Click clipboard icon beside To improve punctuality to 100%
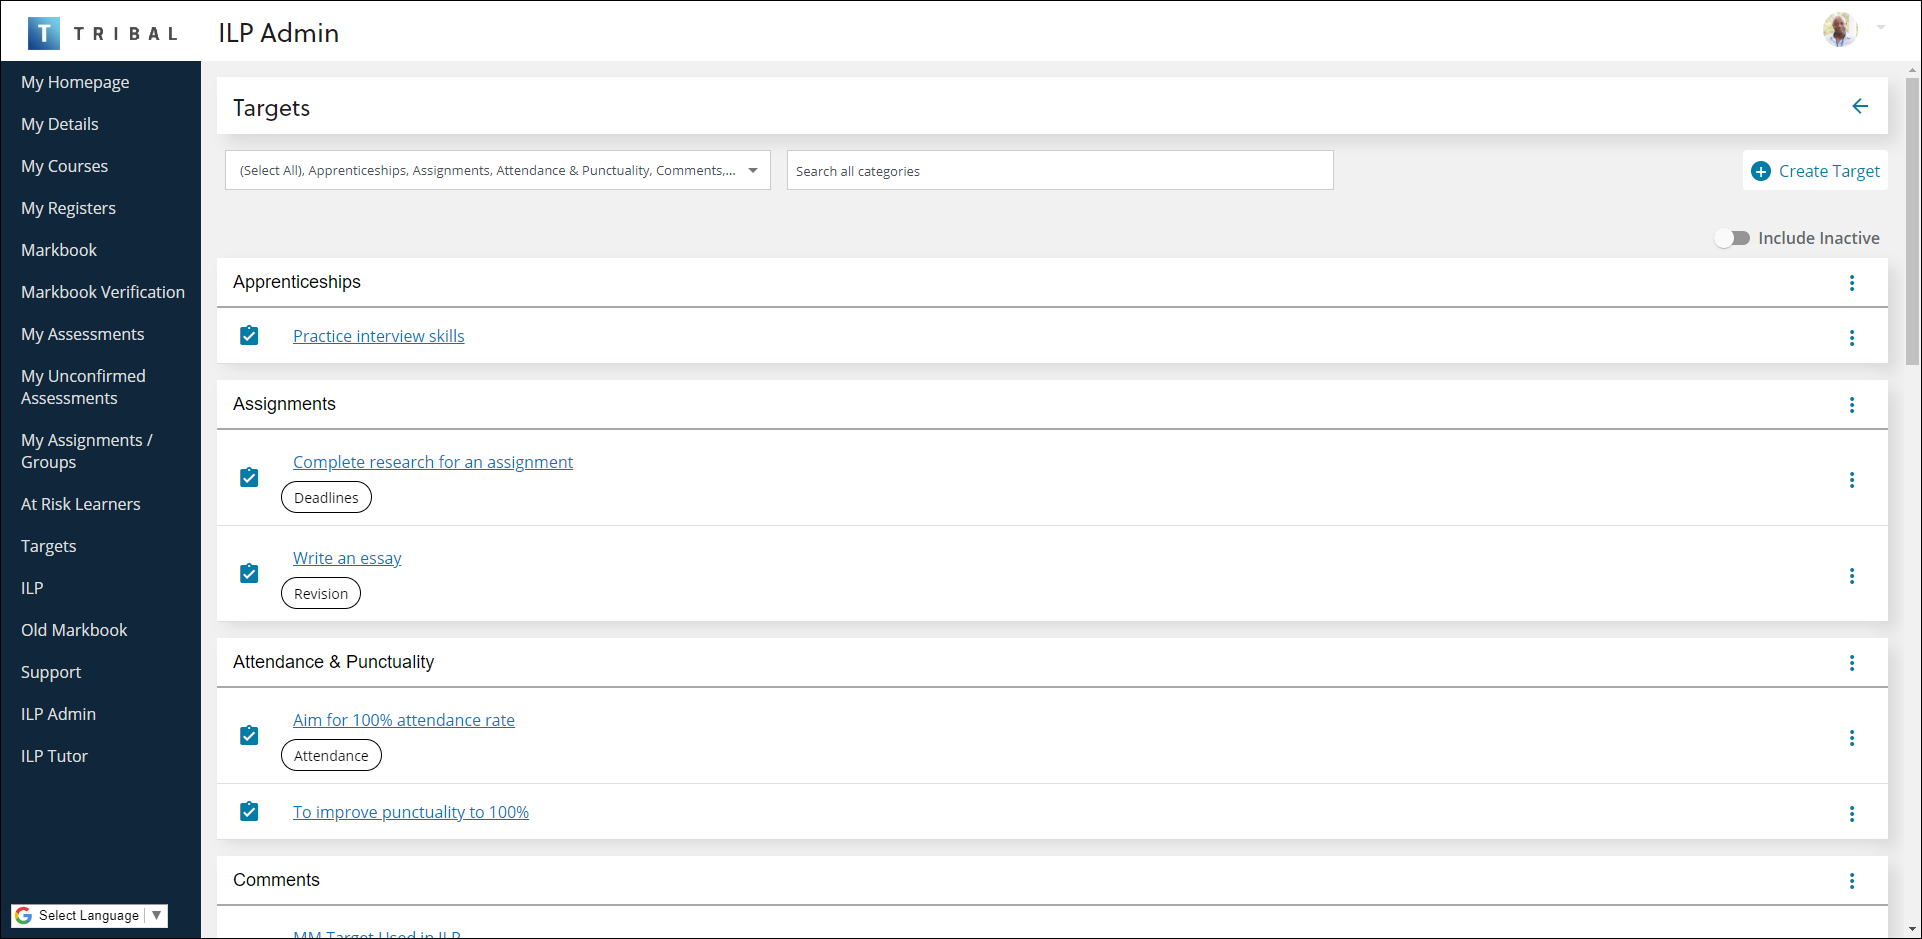The width and height of the screenshot is (1922, 939). [249, 812]
